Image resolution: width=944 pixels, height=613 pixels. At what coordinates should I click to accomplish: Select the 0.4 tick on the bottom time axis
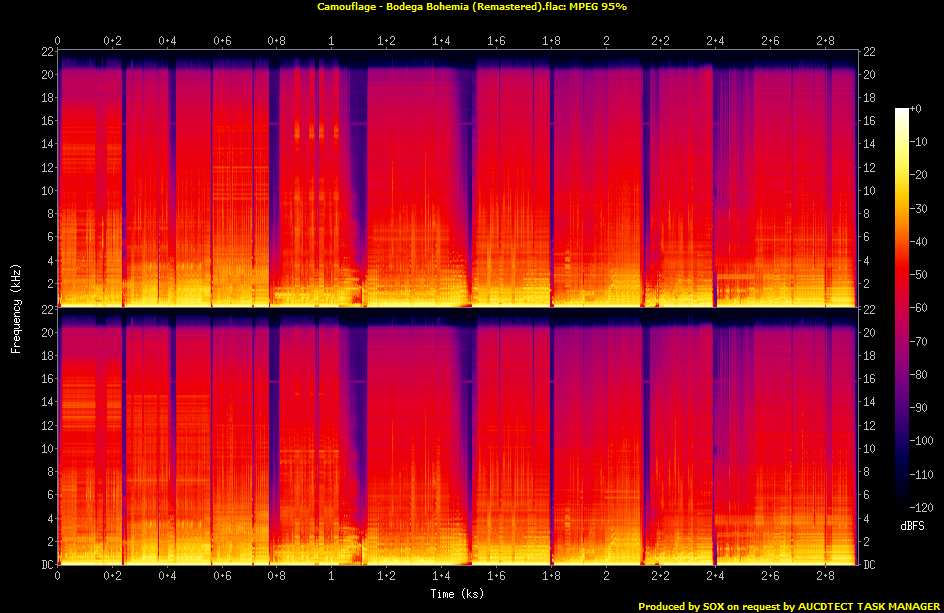click(x=167, y=578)
